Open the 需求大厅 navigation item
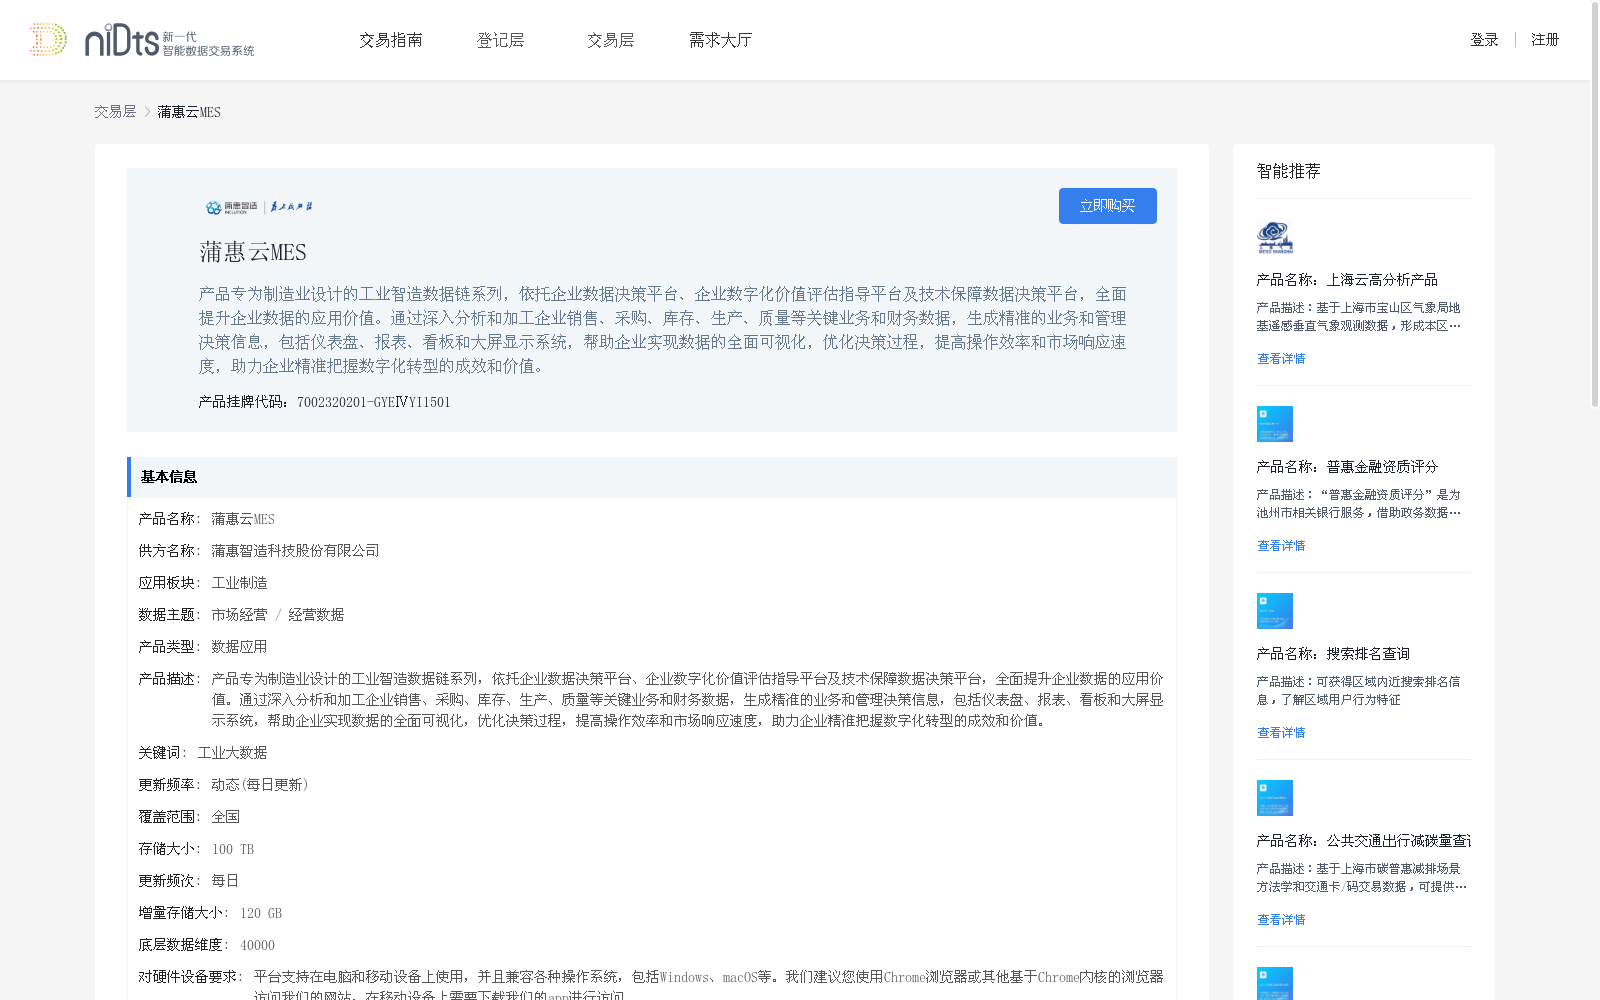 click(x=720, y=40)
